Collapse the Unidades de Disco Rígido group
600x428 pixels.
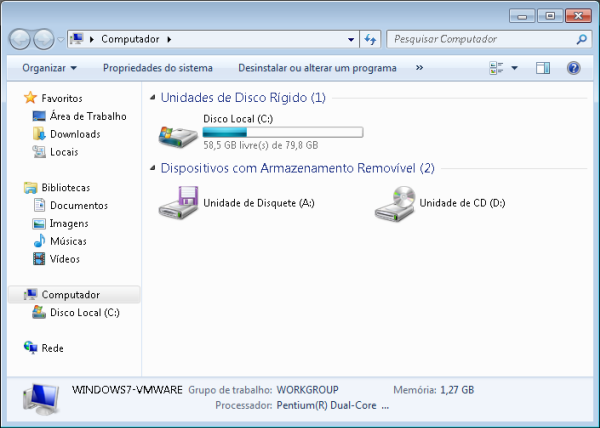coord(153,98)
